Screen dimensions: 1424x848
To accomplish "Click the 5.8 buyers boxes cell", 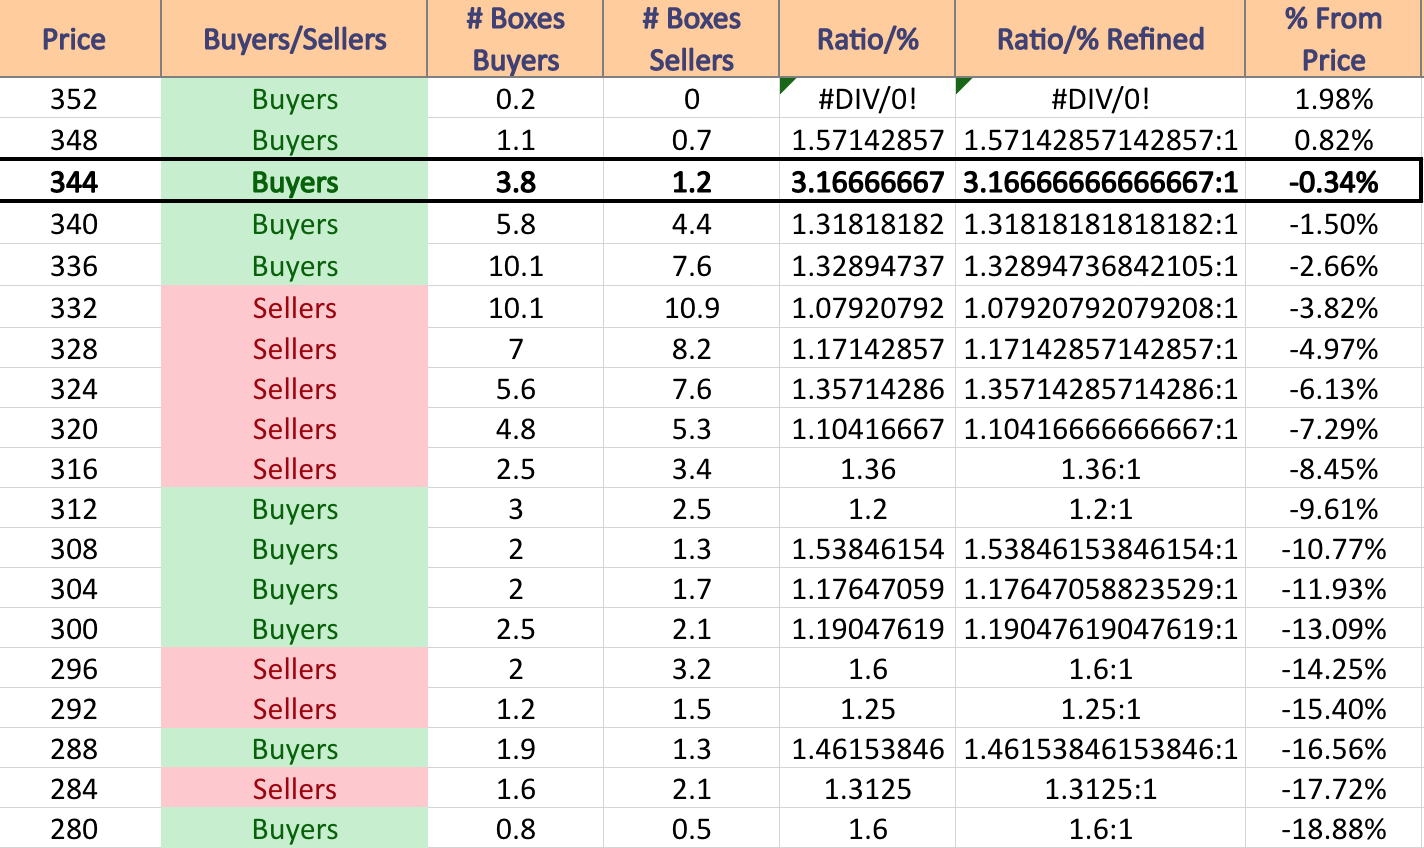I will 515,224.
